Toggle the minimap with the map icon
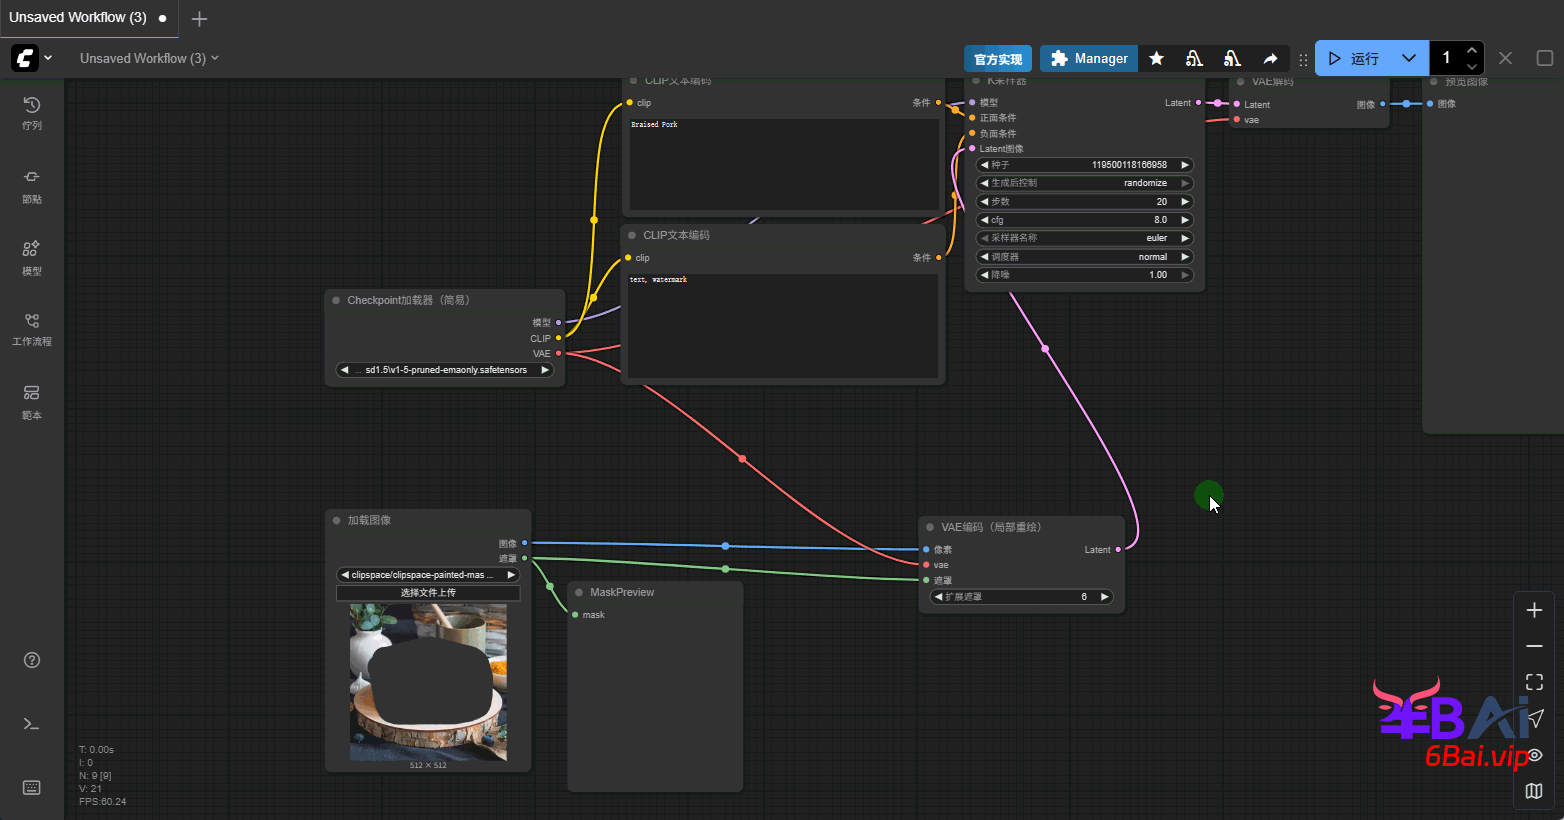Viewport: 1564px width, 820px height. click(x=1534, y=791)
